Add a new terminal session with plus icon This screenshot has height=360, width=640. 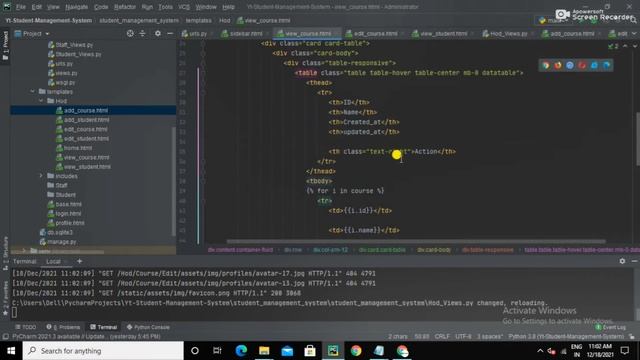[80, 261]
